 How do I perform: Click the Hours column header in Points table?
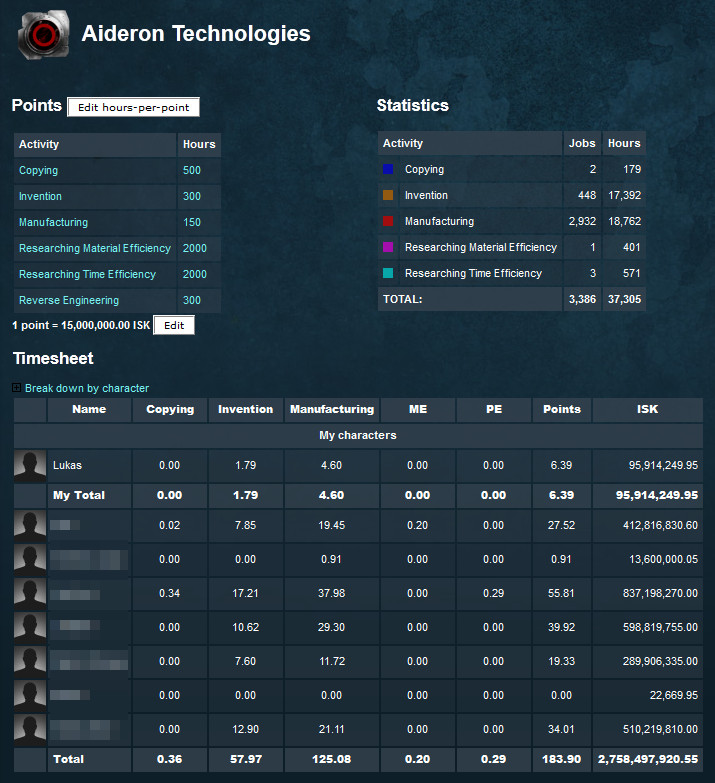click(199, 144)
